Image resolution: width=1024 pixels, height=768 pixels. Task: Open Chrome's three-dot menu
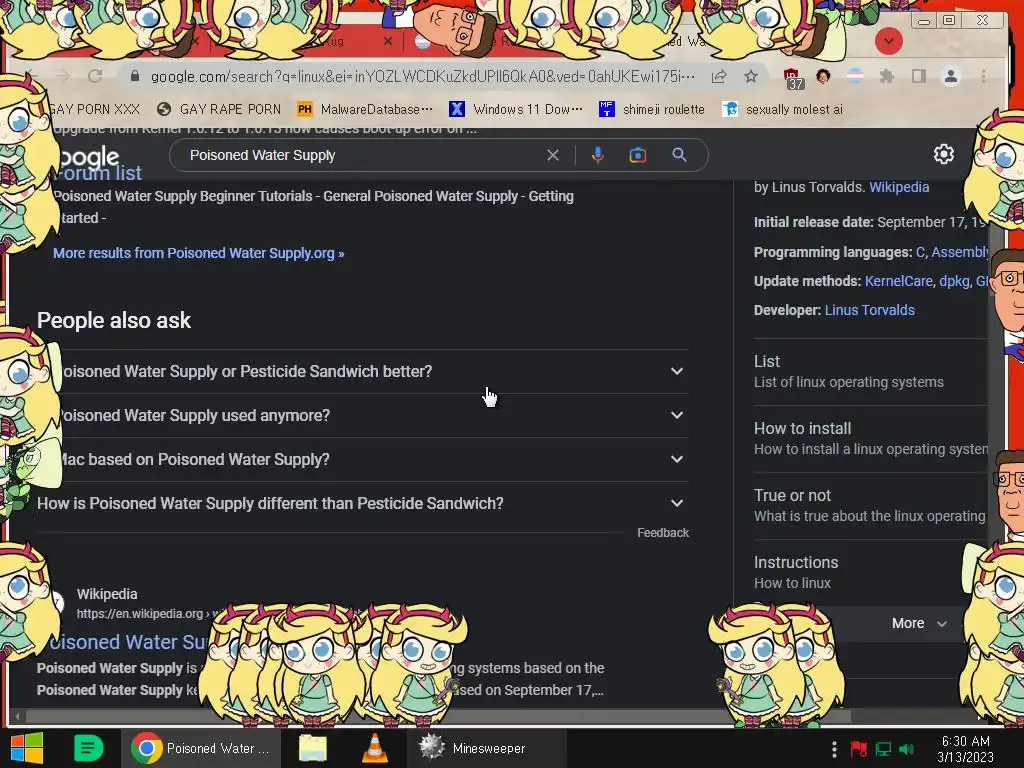(x=983, y=76)
